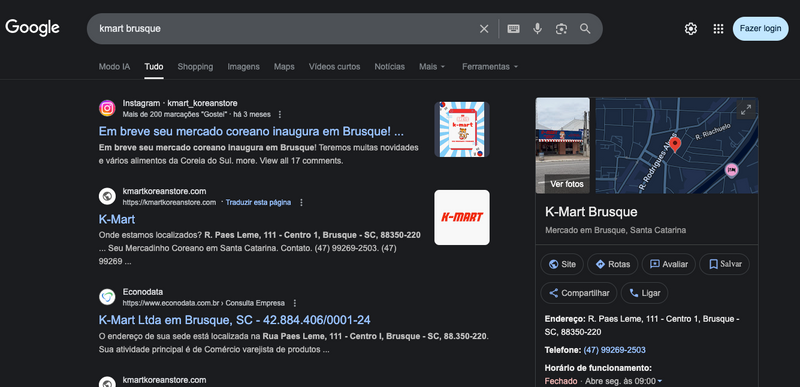Click the Instagram kmart_koreanstore source label
The image size is (800, 387).
tap(180, 104)
